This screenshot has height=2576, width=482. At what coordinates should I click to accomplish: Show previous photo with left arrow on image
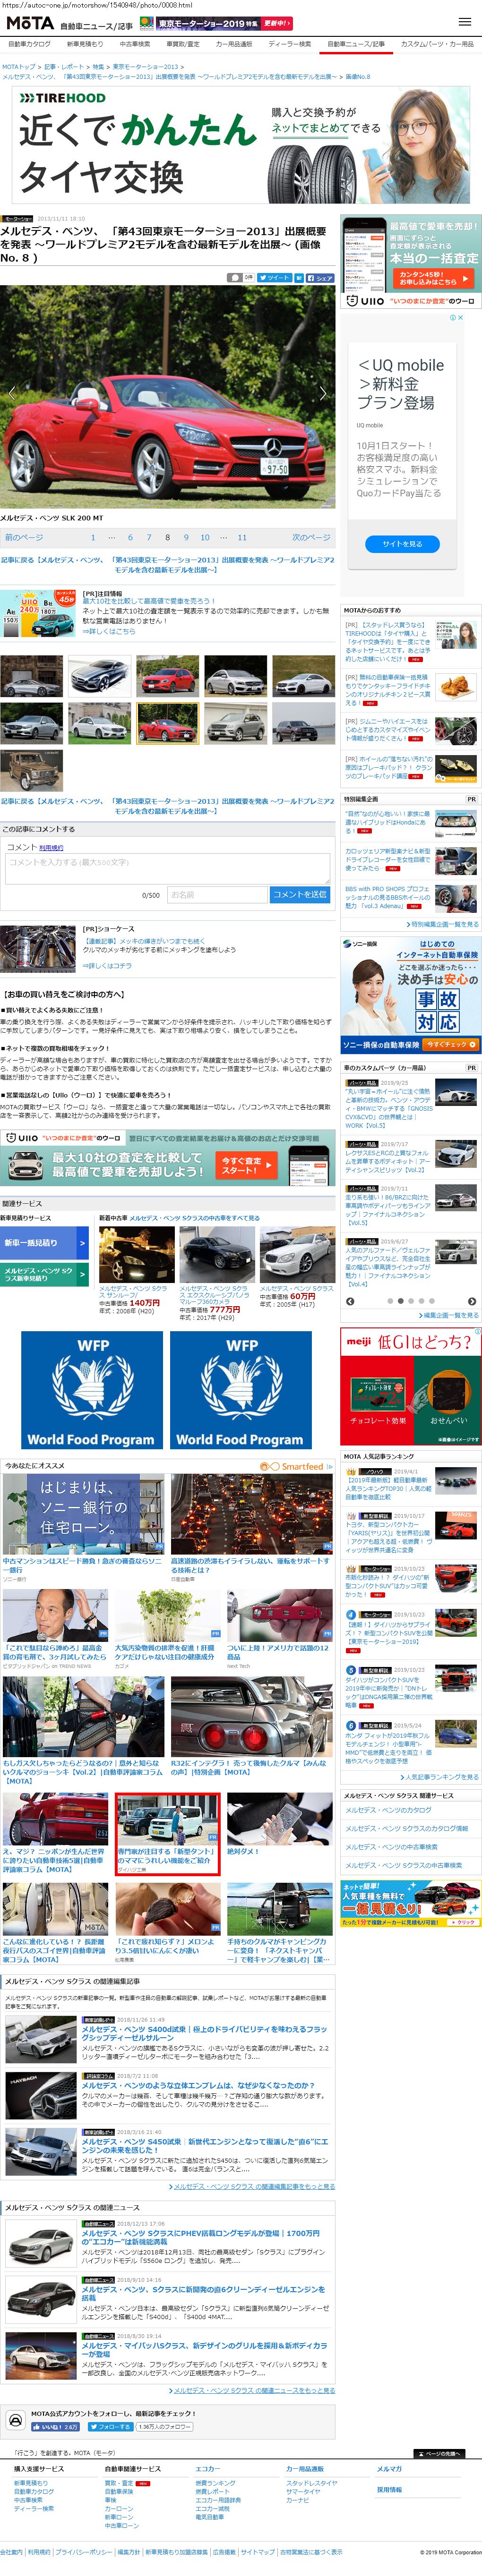[x=11, y=394]
